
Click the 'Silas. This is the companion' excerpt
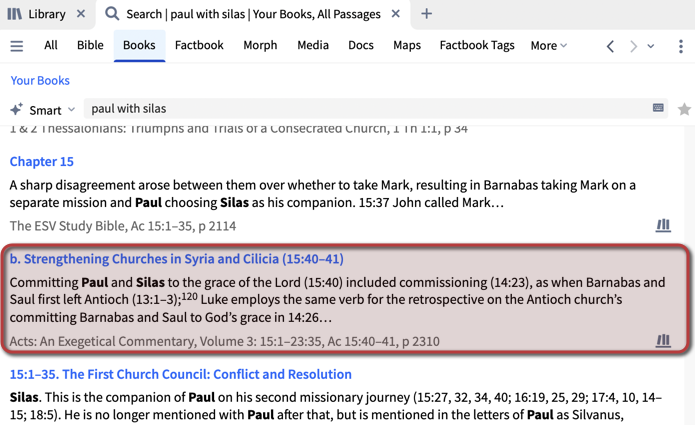pos(336,406)
